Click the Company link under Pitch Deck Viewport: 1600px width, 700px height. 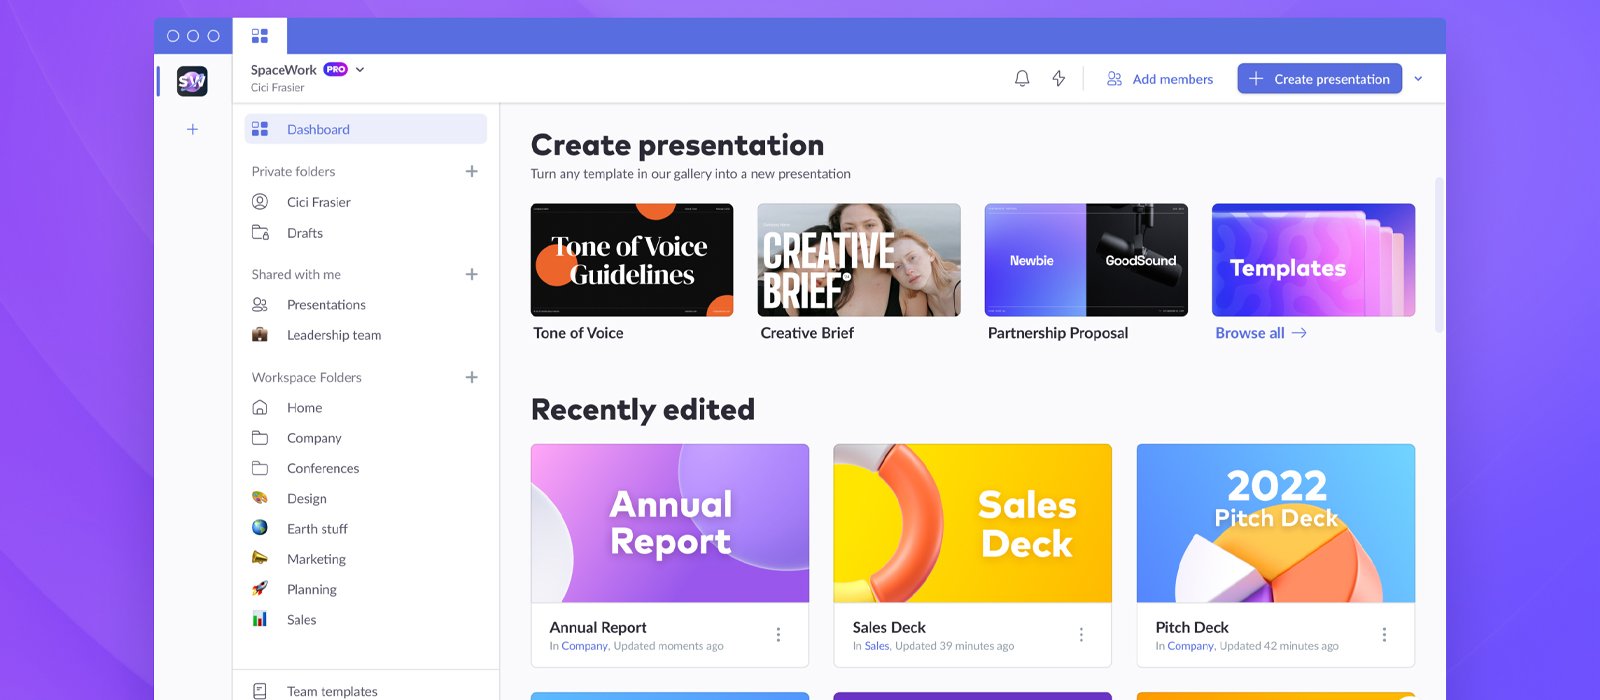coord(1191,646)
